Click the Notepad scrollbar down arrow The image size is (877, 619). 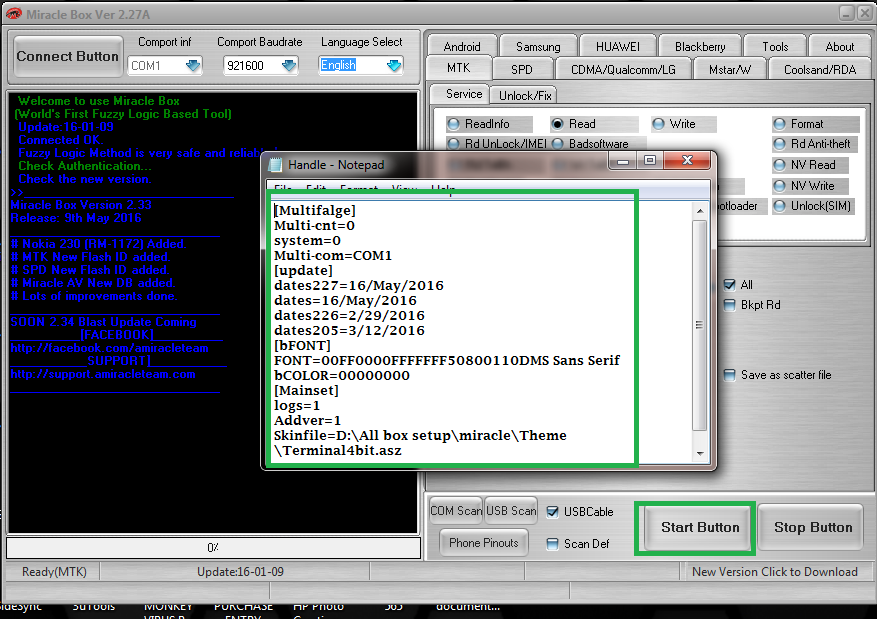(700, 453)
